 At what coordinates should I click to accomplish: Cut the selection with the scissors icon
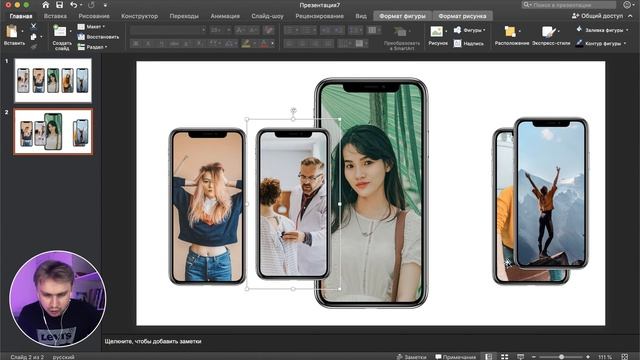pos(33,26)
